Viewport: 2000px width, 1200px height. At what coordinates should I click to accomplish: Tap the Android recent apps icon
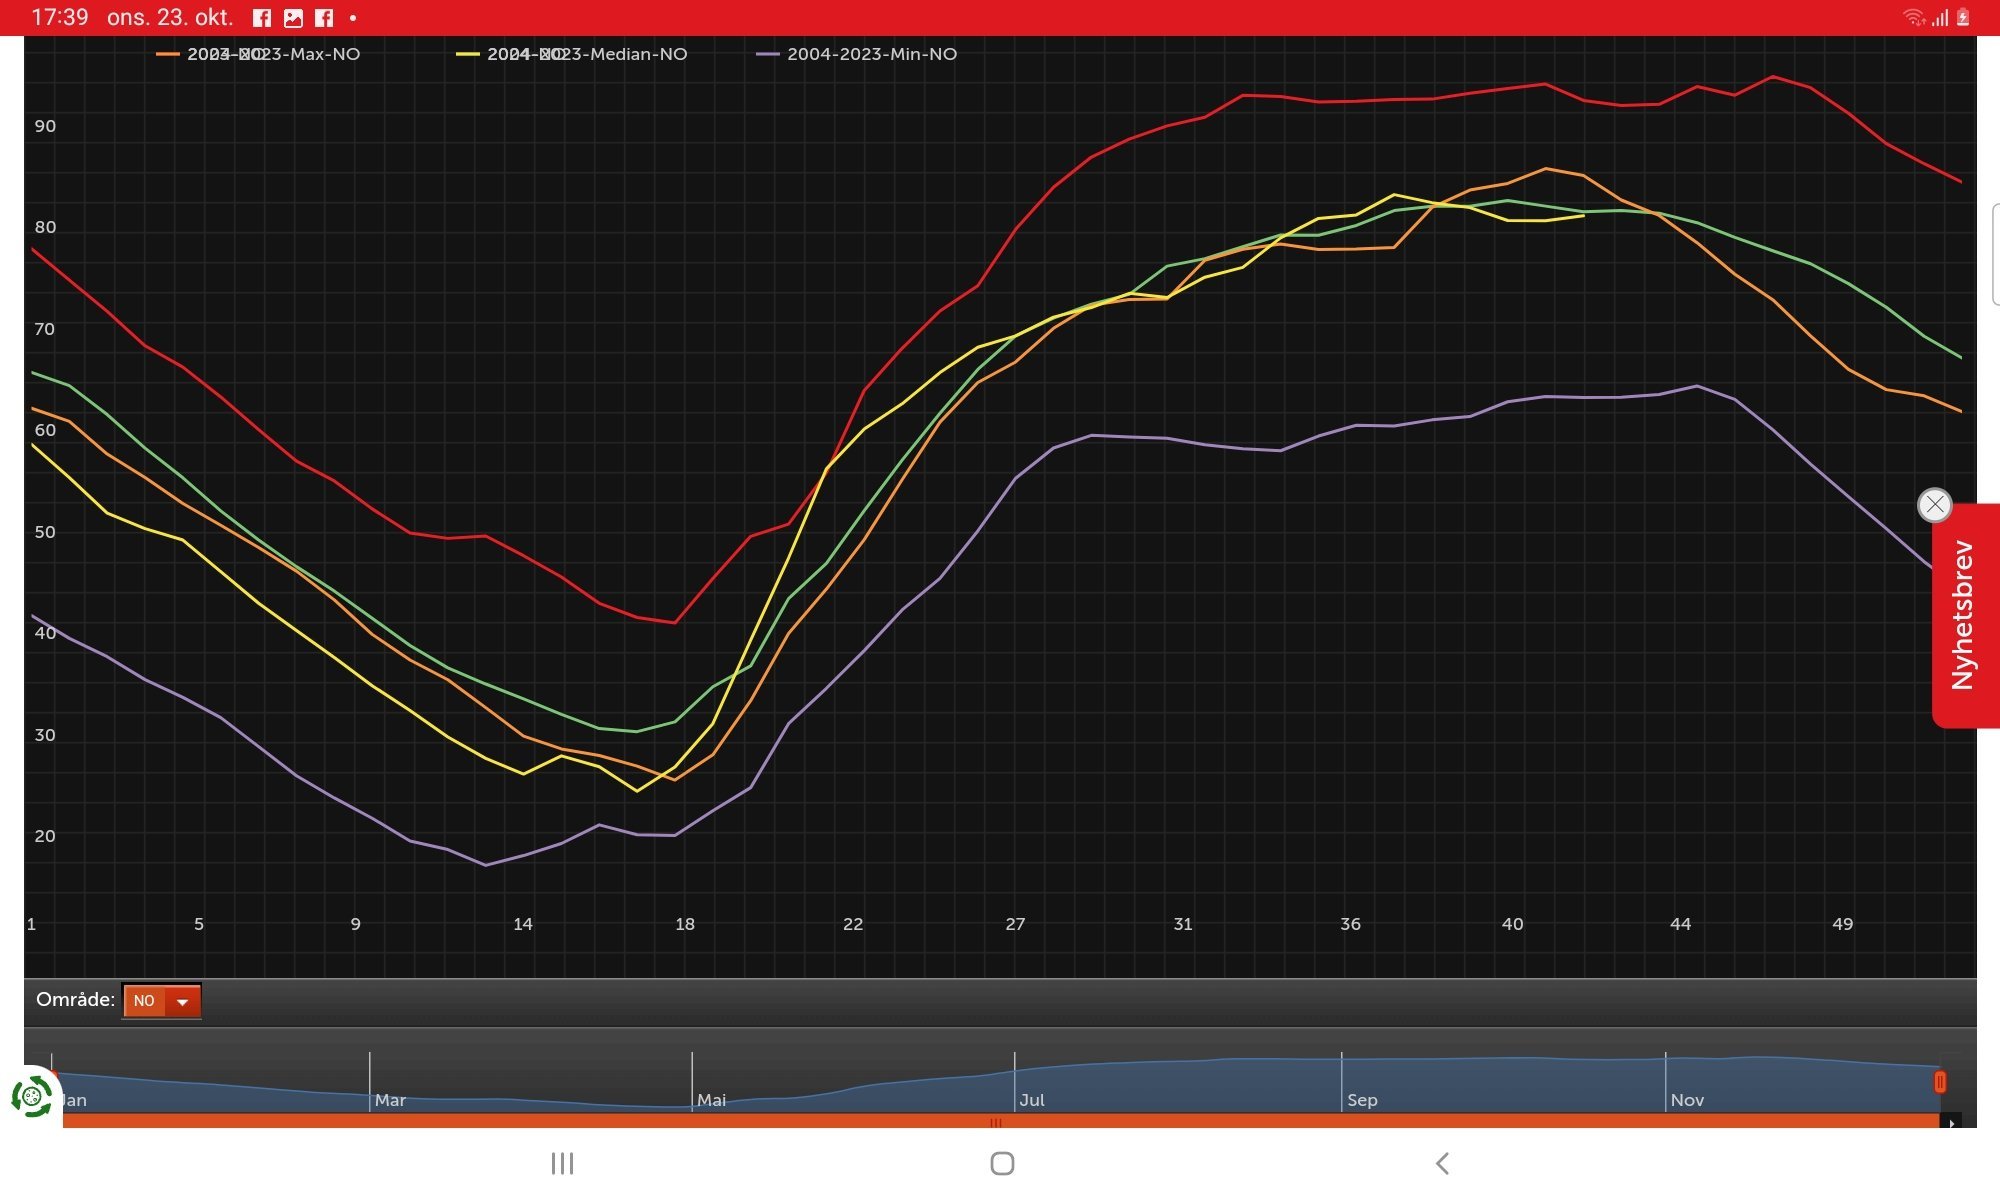click(x=562, y=1163)
